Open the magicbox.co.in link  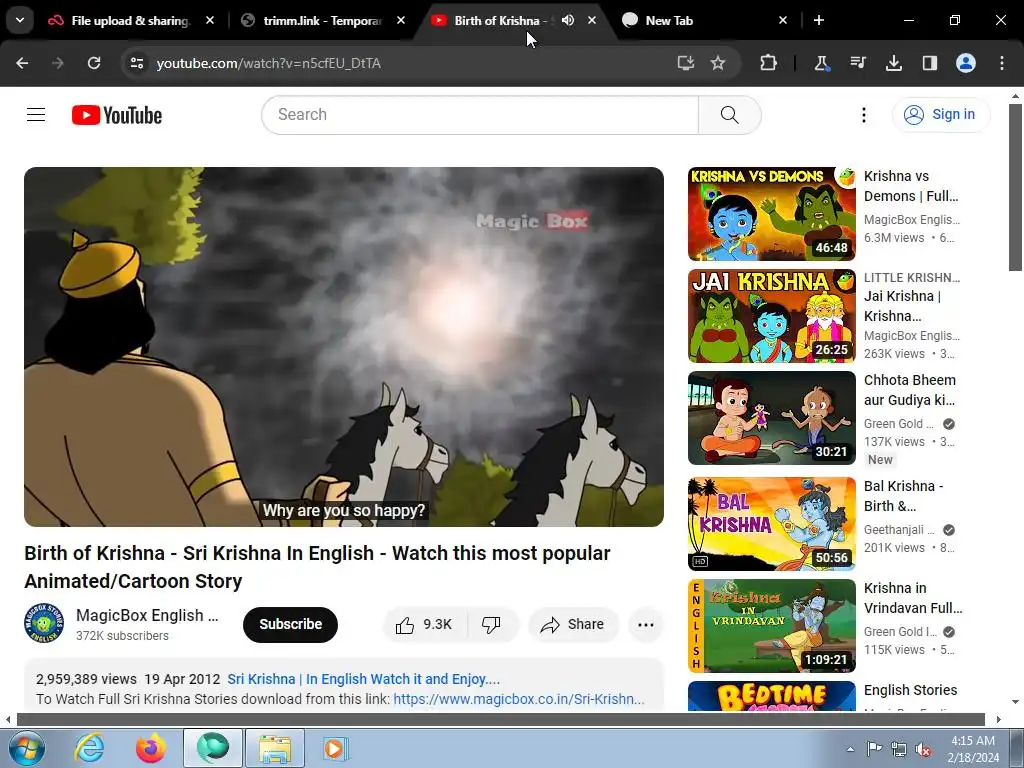[x=519, y=699]
